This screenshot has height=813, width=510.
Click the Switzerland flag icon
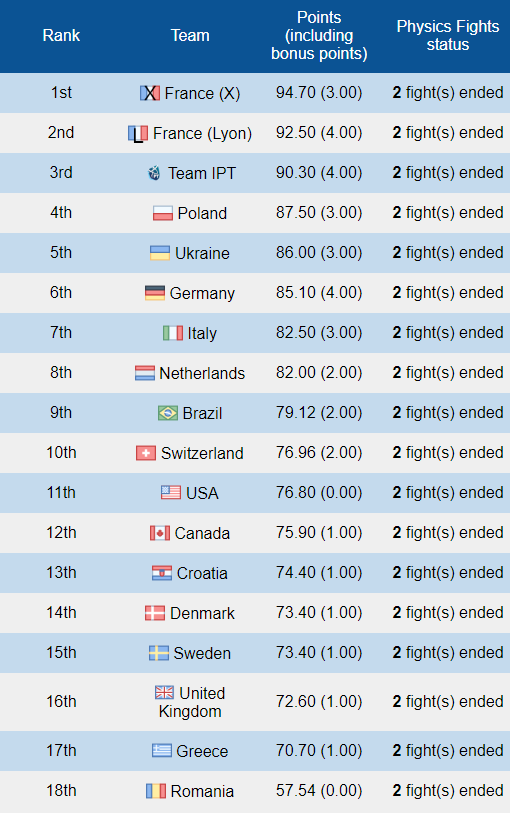(x=146, y=453)
